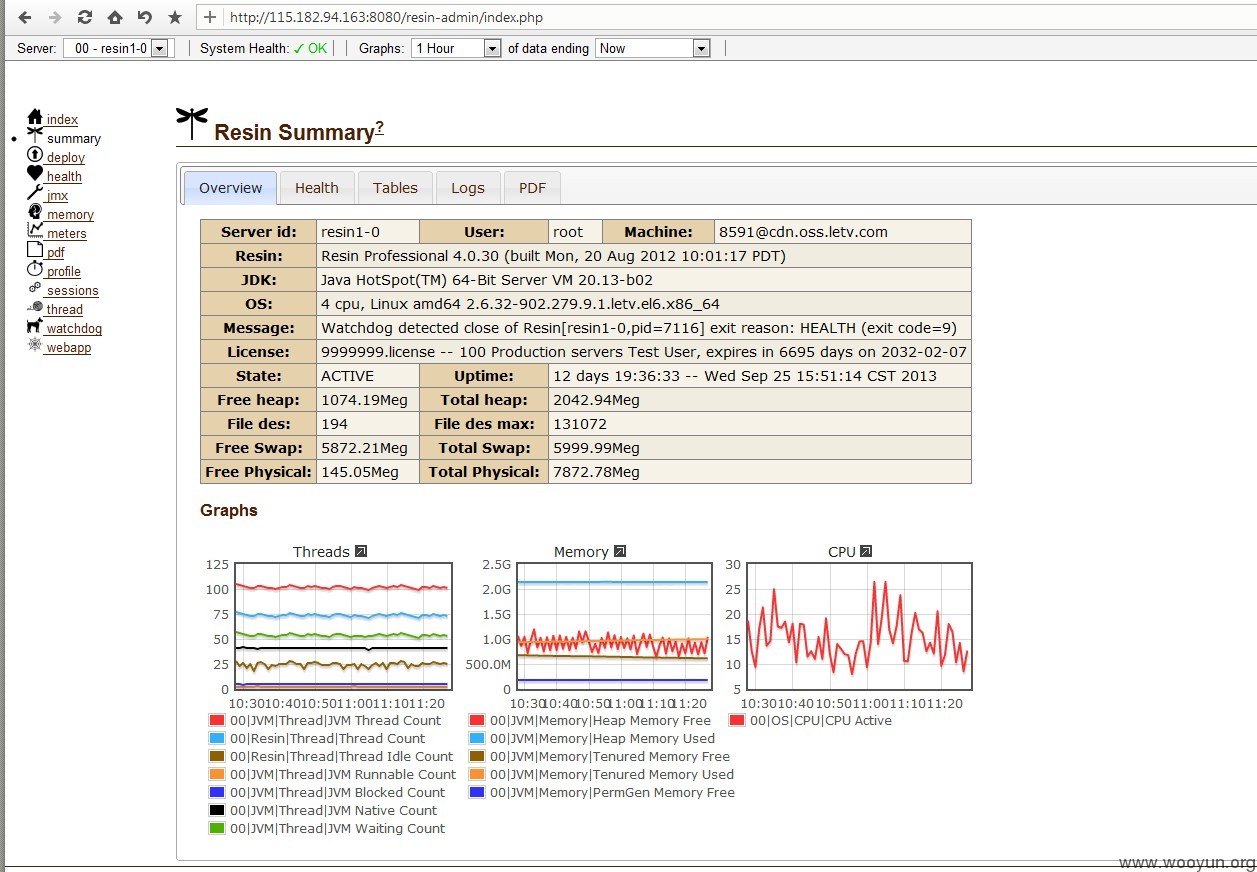The height and width of the screenshot is (872, 1257).
Task: Switch to the PDF tab
Action: pyautogui.click(x=533, y=187)
